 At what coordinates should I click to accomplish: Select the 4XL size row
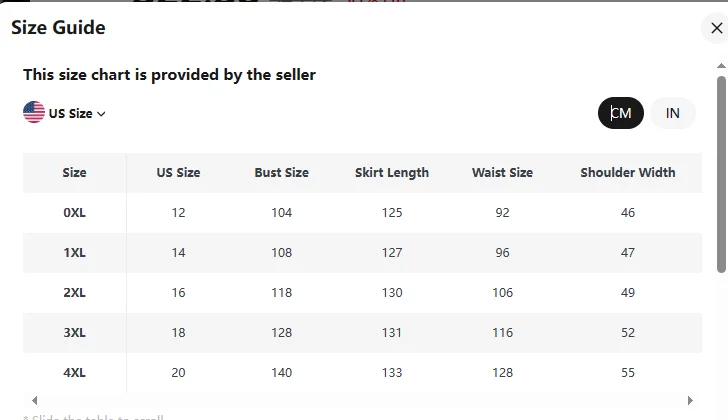coord(74,373)
